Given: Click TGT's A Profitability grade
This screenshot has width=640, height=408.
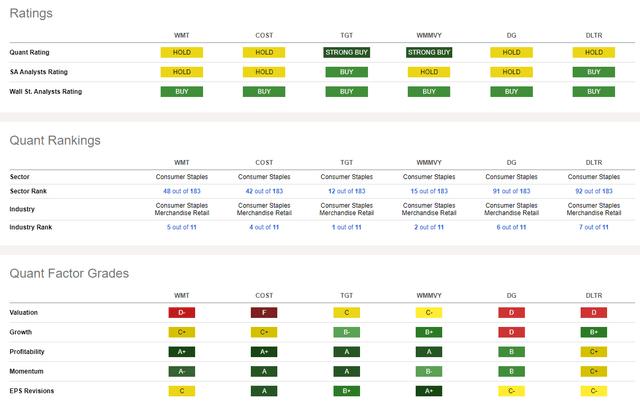Looking at the screenshot, I should pyautogui.click(x=347, y=352).
